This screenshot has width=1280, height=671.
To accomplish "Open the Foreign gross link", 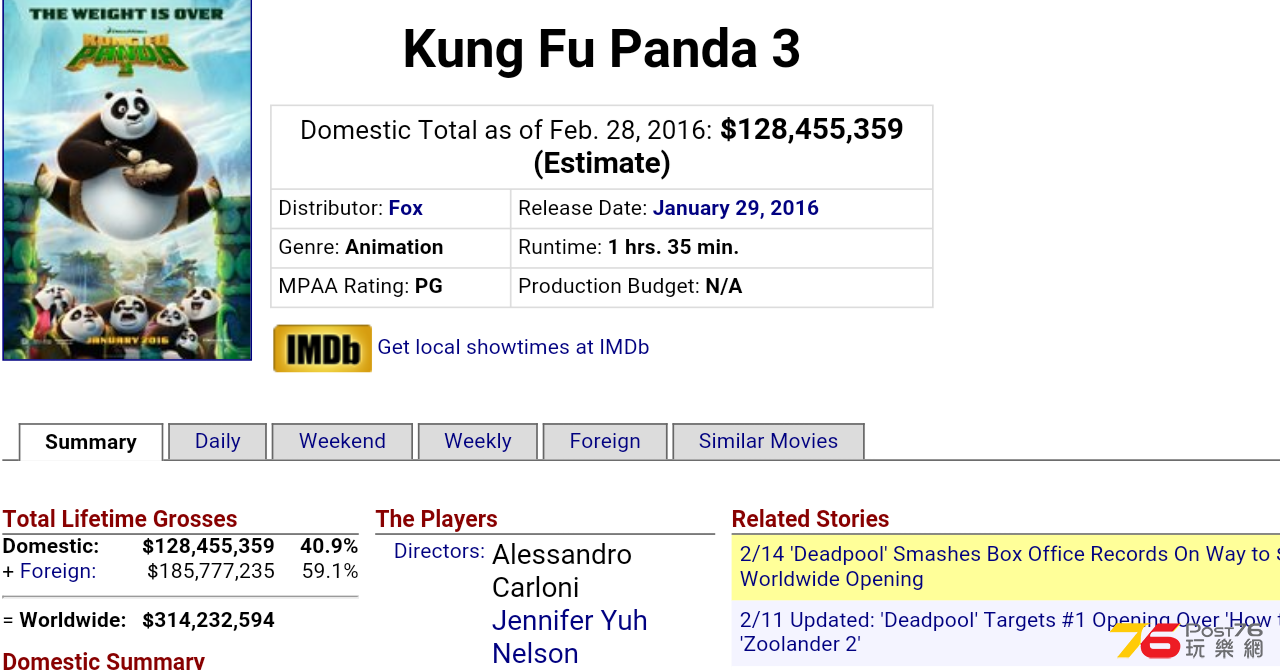I will 58,571.
